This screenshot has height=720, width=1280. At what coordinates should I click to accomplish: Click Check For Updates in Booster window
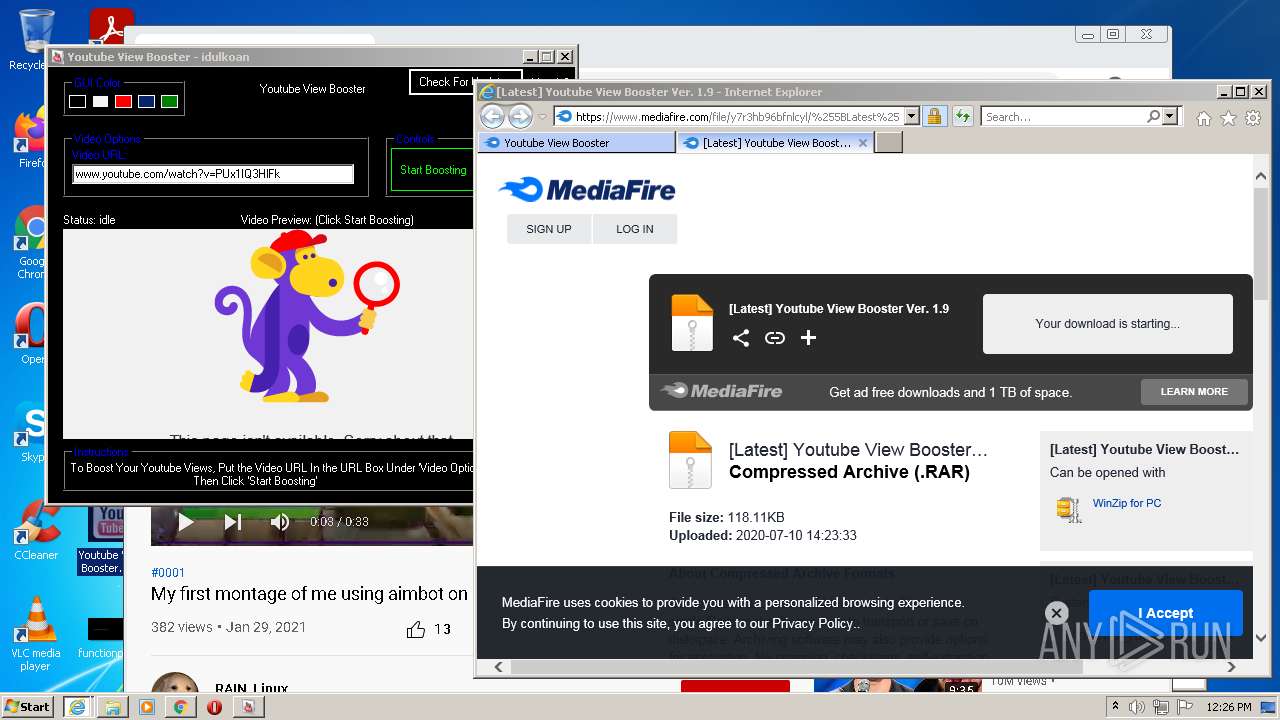(x=465, y=82)
